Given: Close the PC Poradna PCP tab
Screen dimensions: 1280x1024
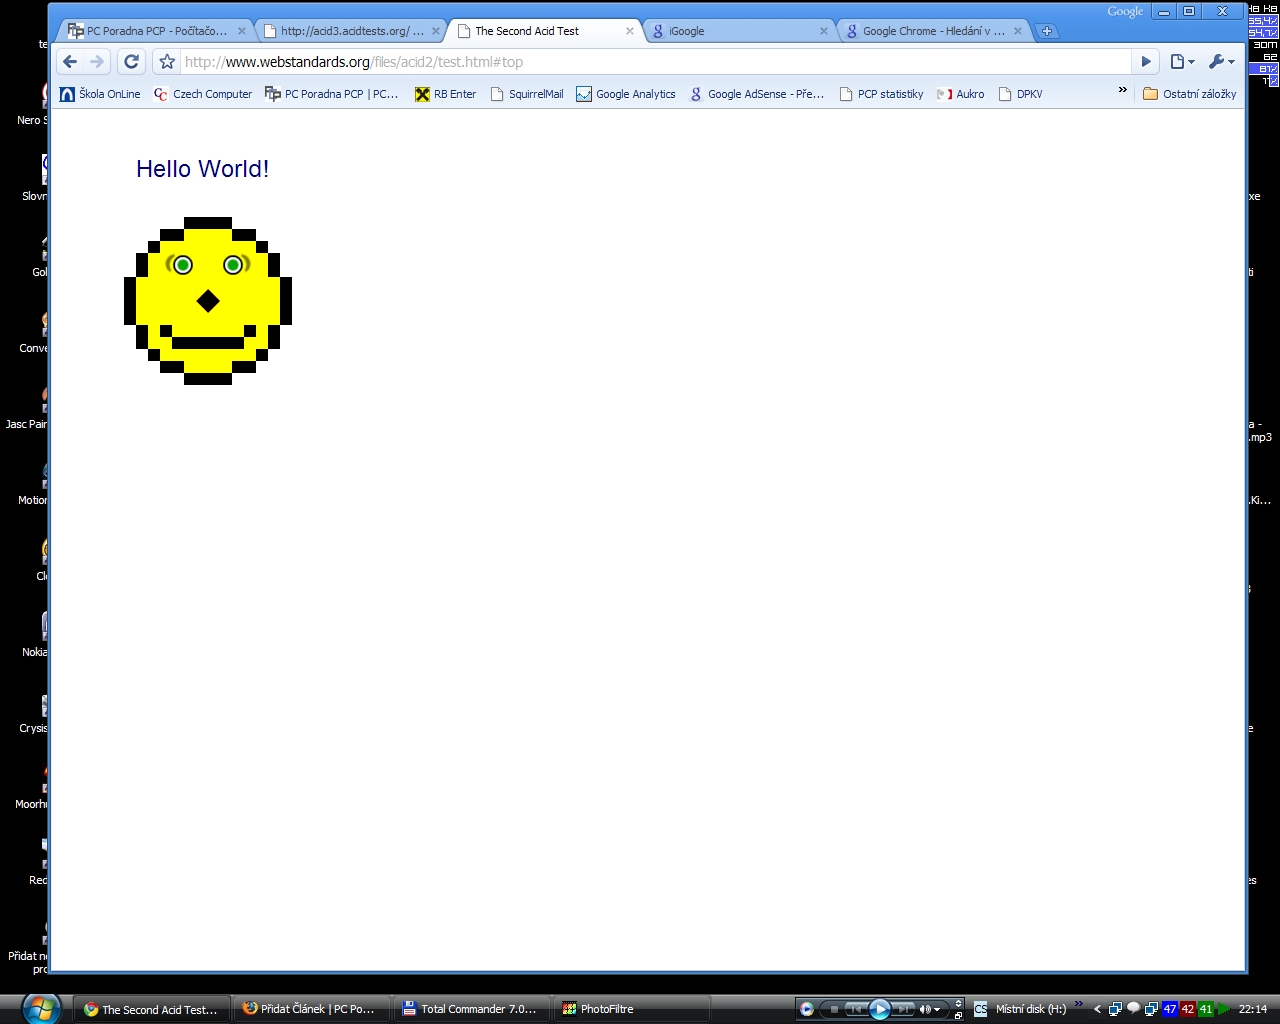Looking at the screenshot, I should click(242, 31).
